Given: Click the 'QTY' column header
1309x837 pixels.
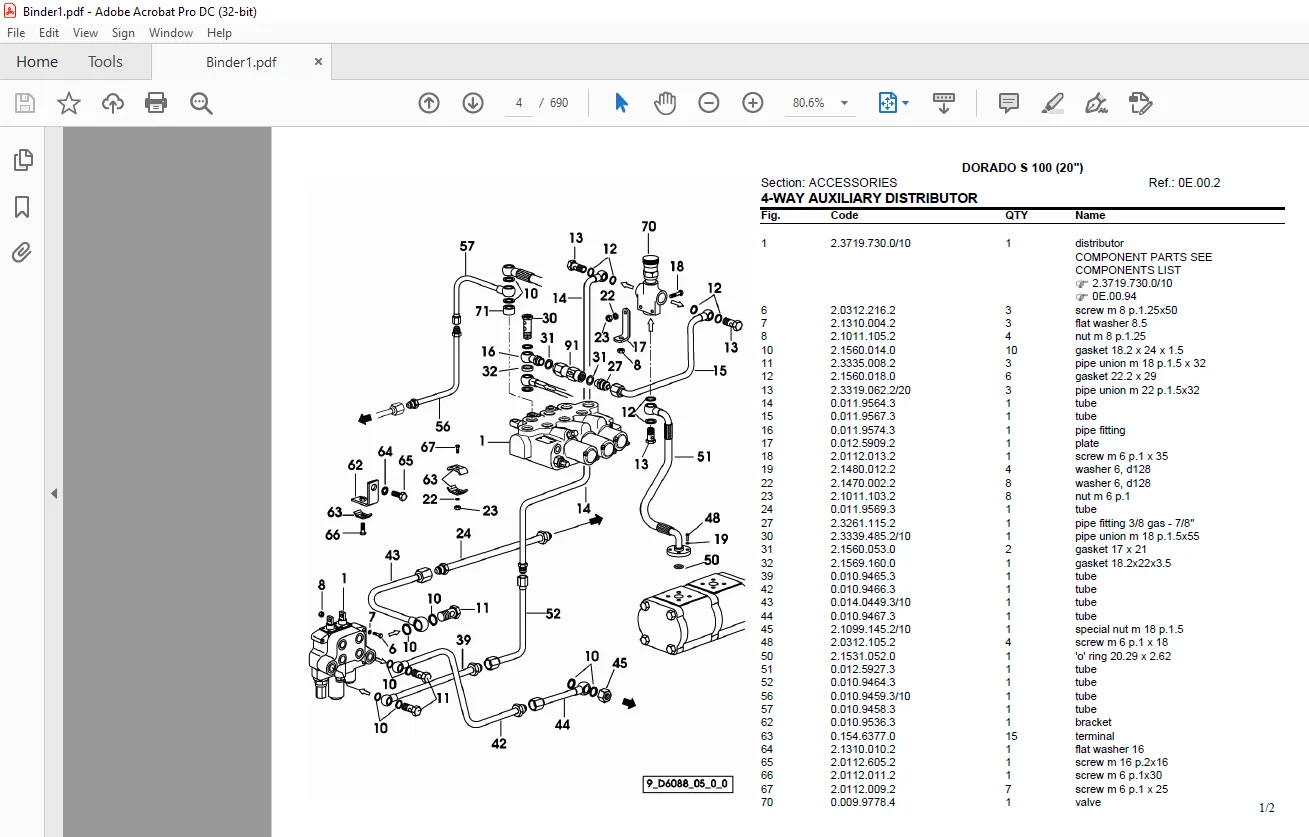Looking at the screenshot, I should [1016, 215].
